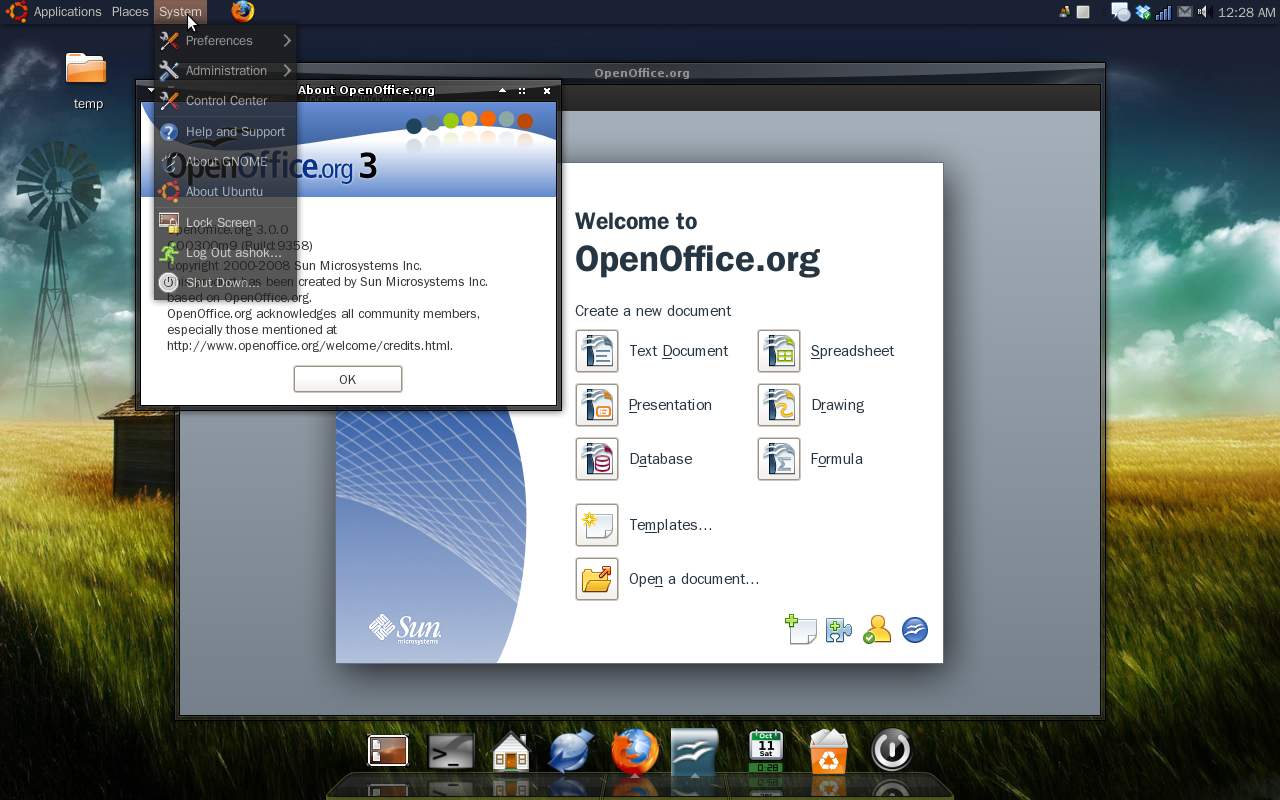Click OK in About OpenOffice.org dialog
The height and width of the screenshot is (800, 1280).
point(348,379)
